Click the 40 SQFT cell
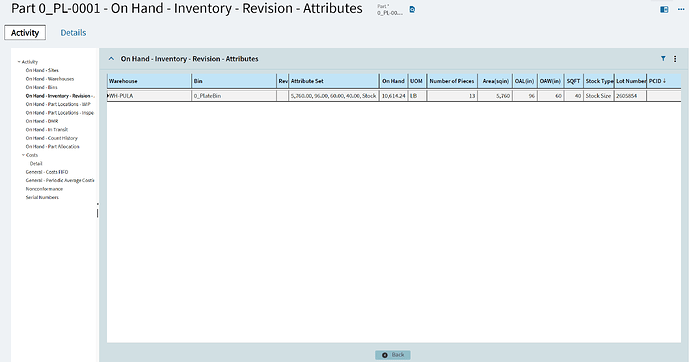 pyautogui.click(x=574, y=96)
